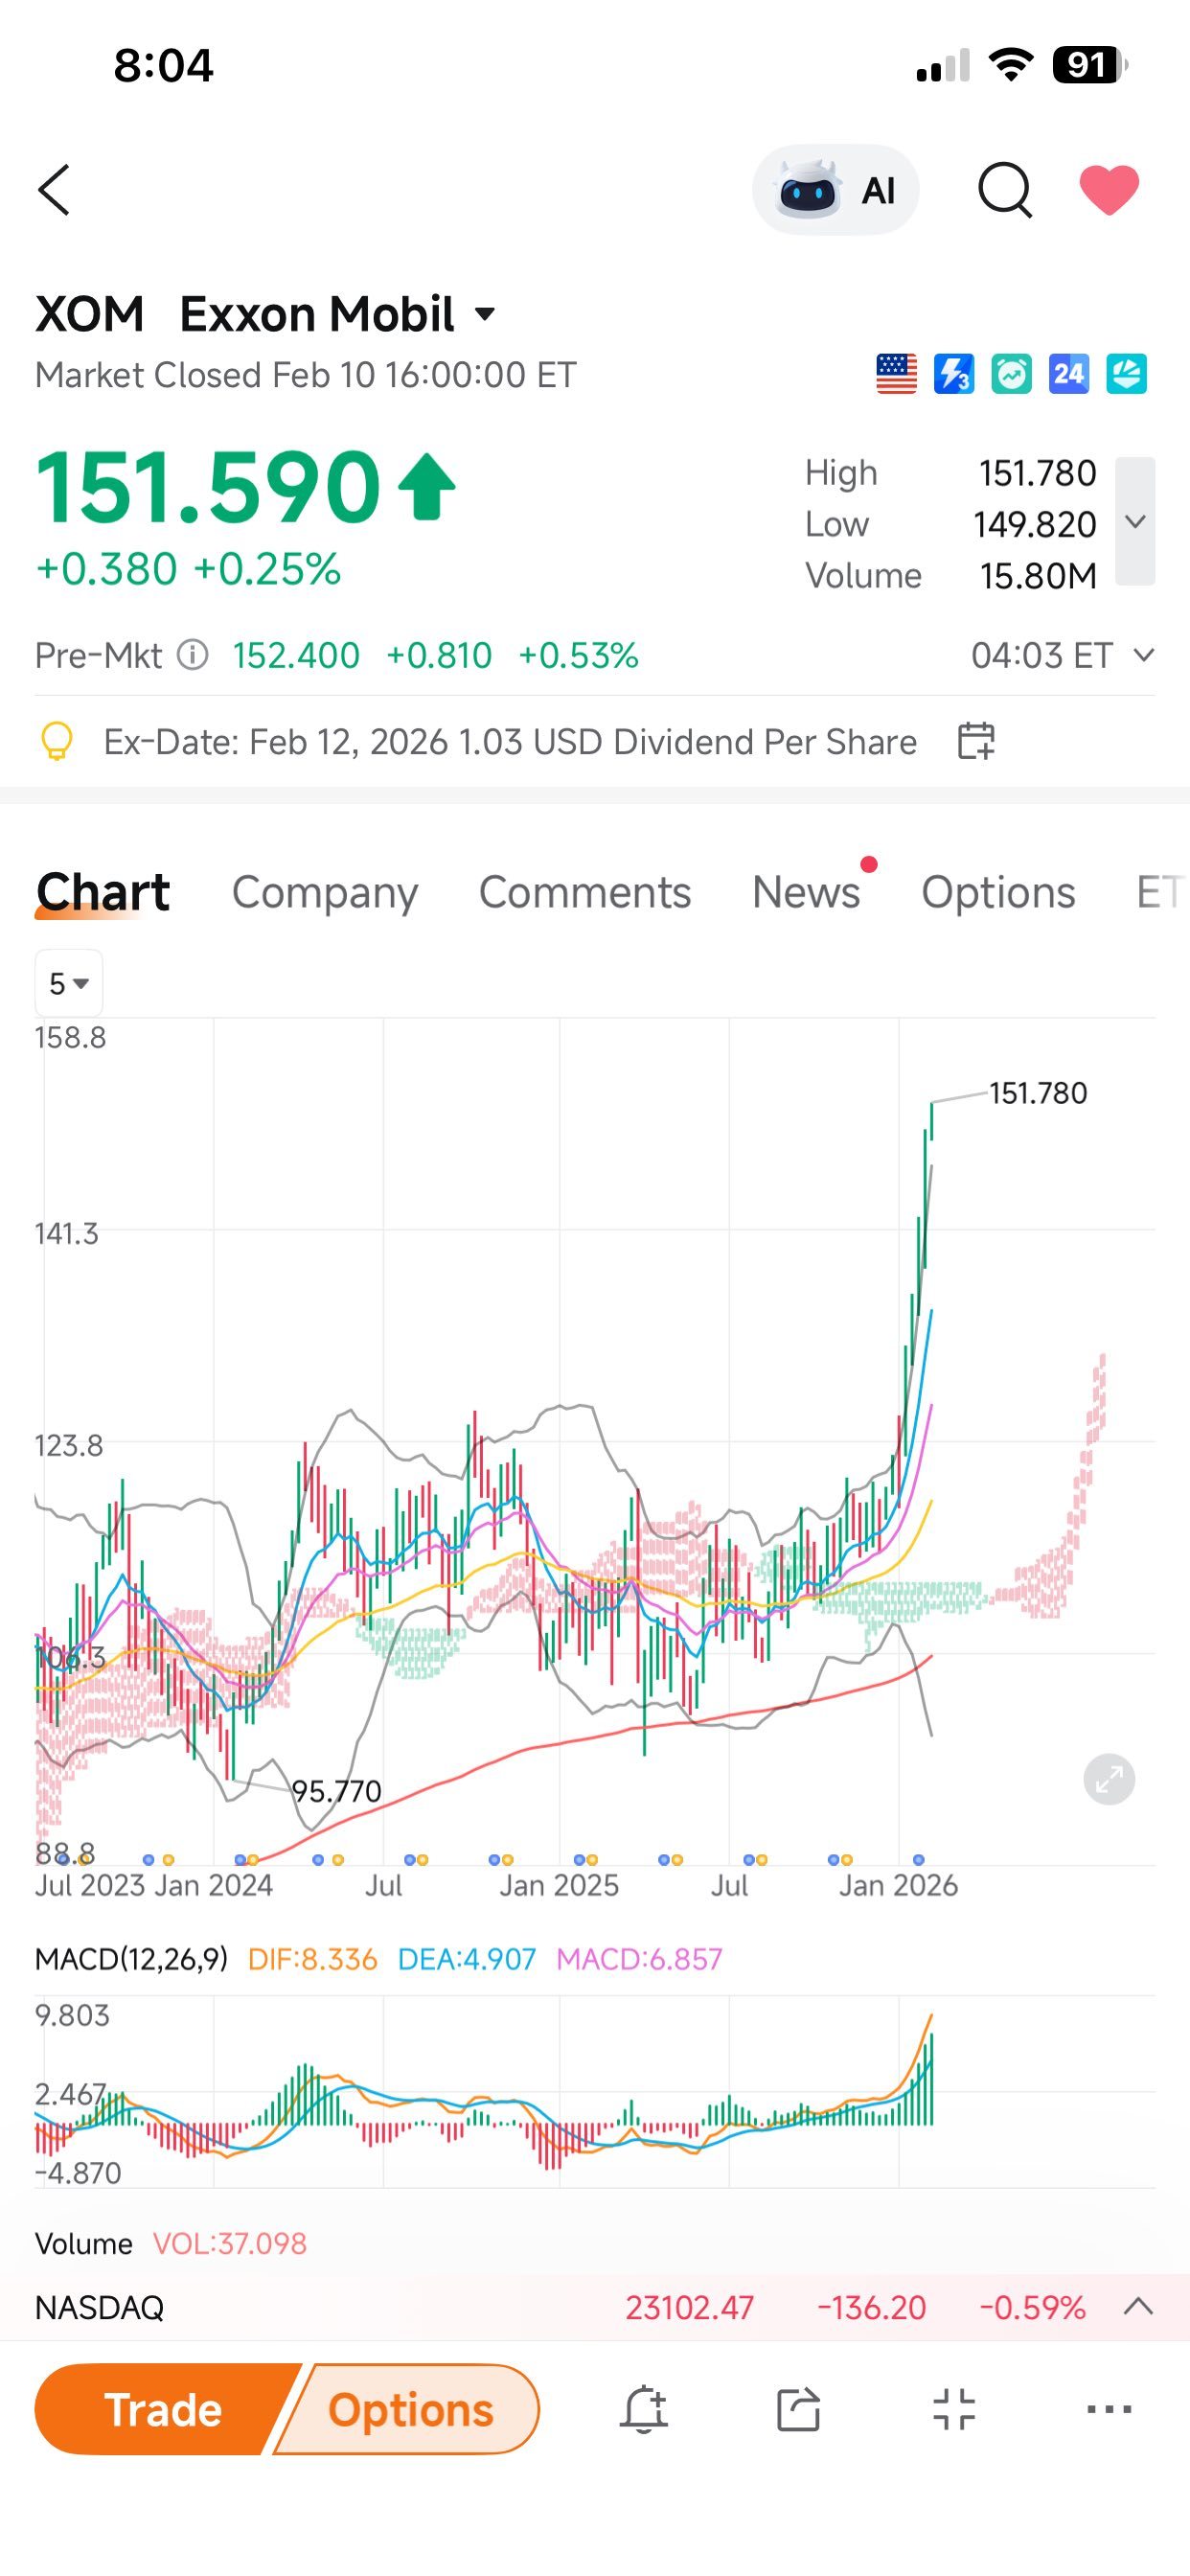Tap the Pre-Mkt info circle icon
The height and width of the screenshot is (2576, 1190).
coord(192,655)
